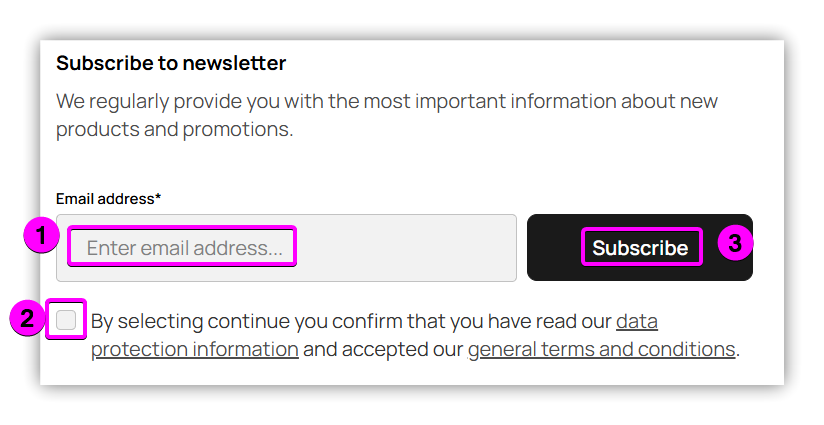Open the general terms and conditions link
The width and height of the screenshot is (824, 425).
(x=601, y=350)
